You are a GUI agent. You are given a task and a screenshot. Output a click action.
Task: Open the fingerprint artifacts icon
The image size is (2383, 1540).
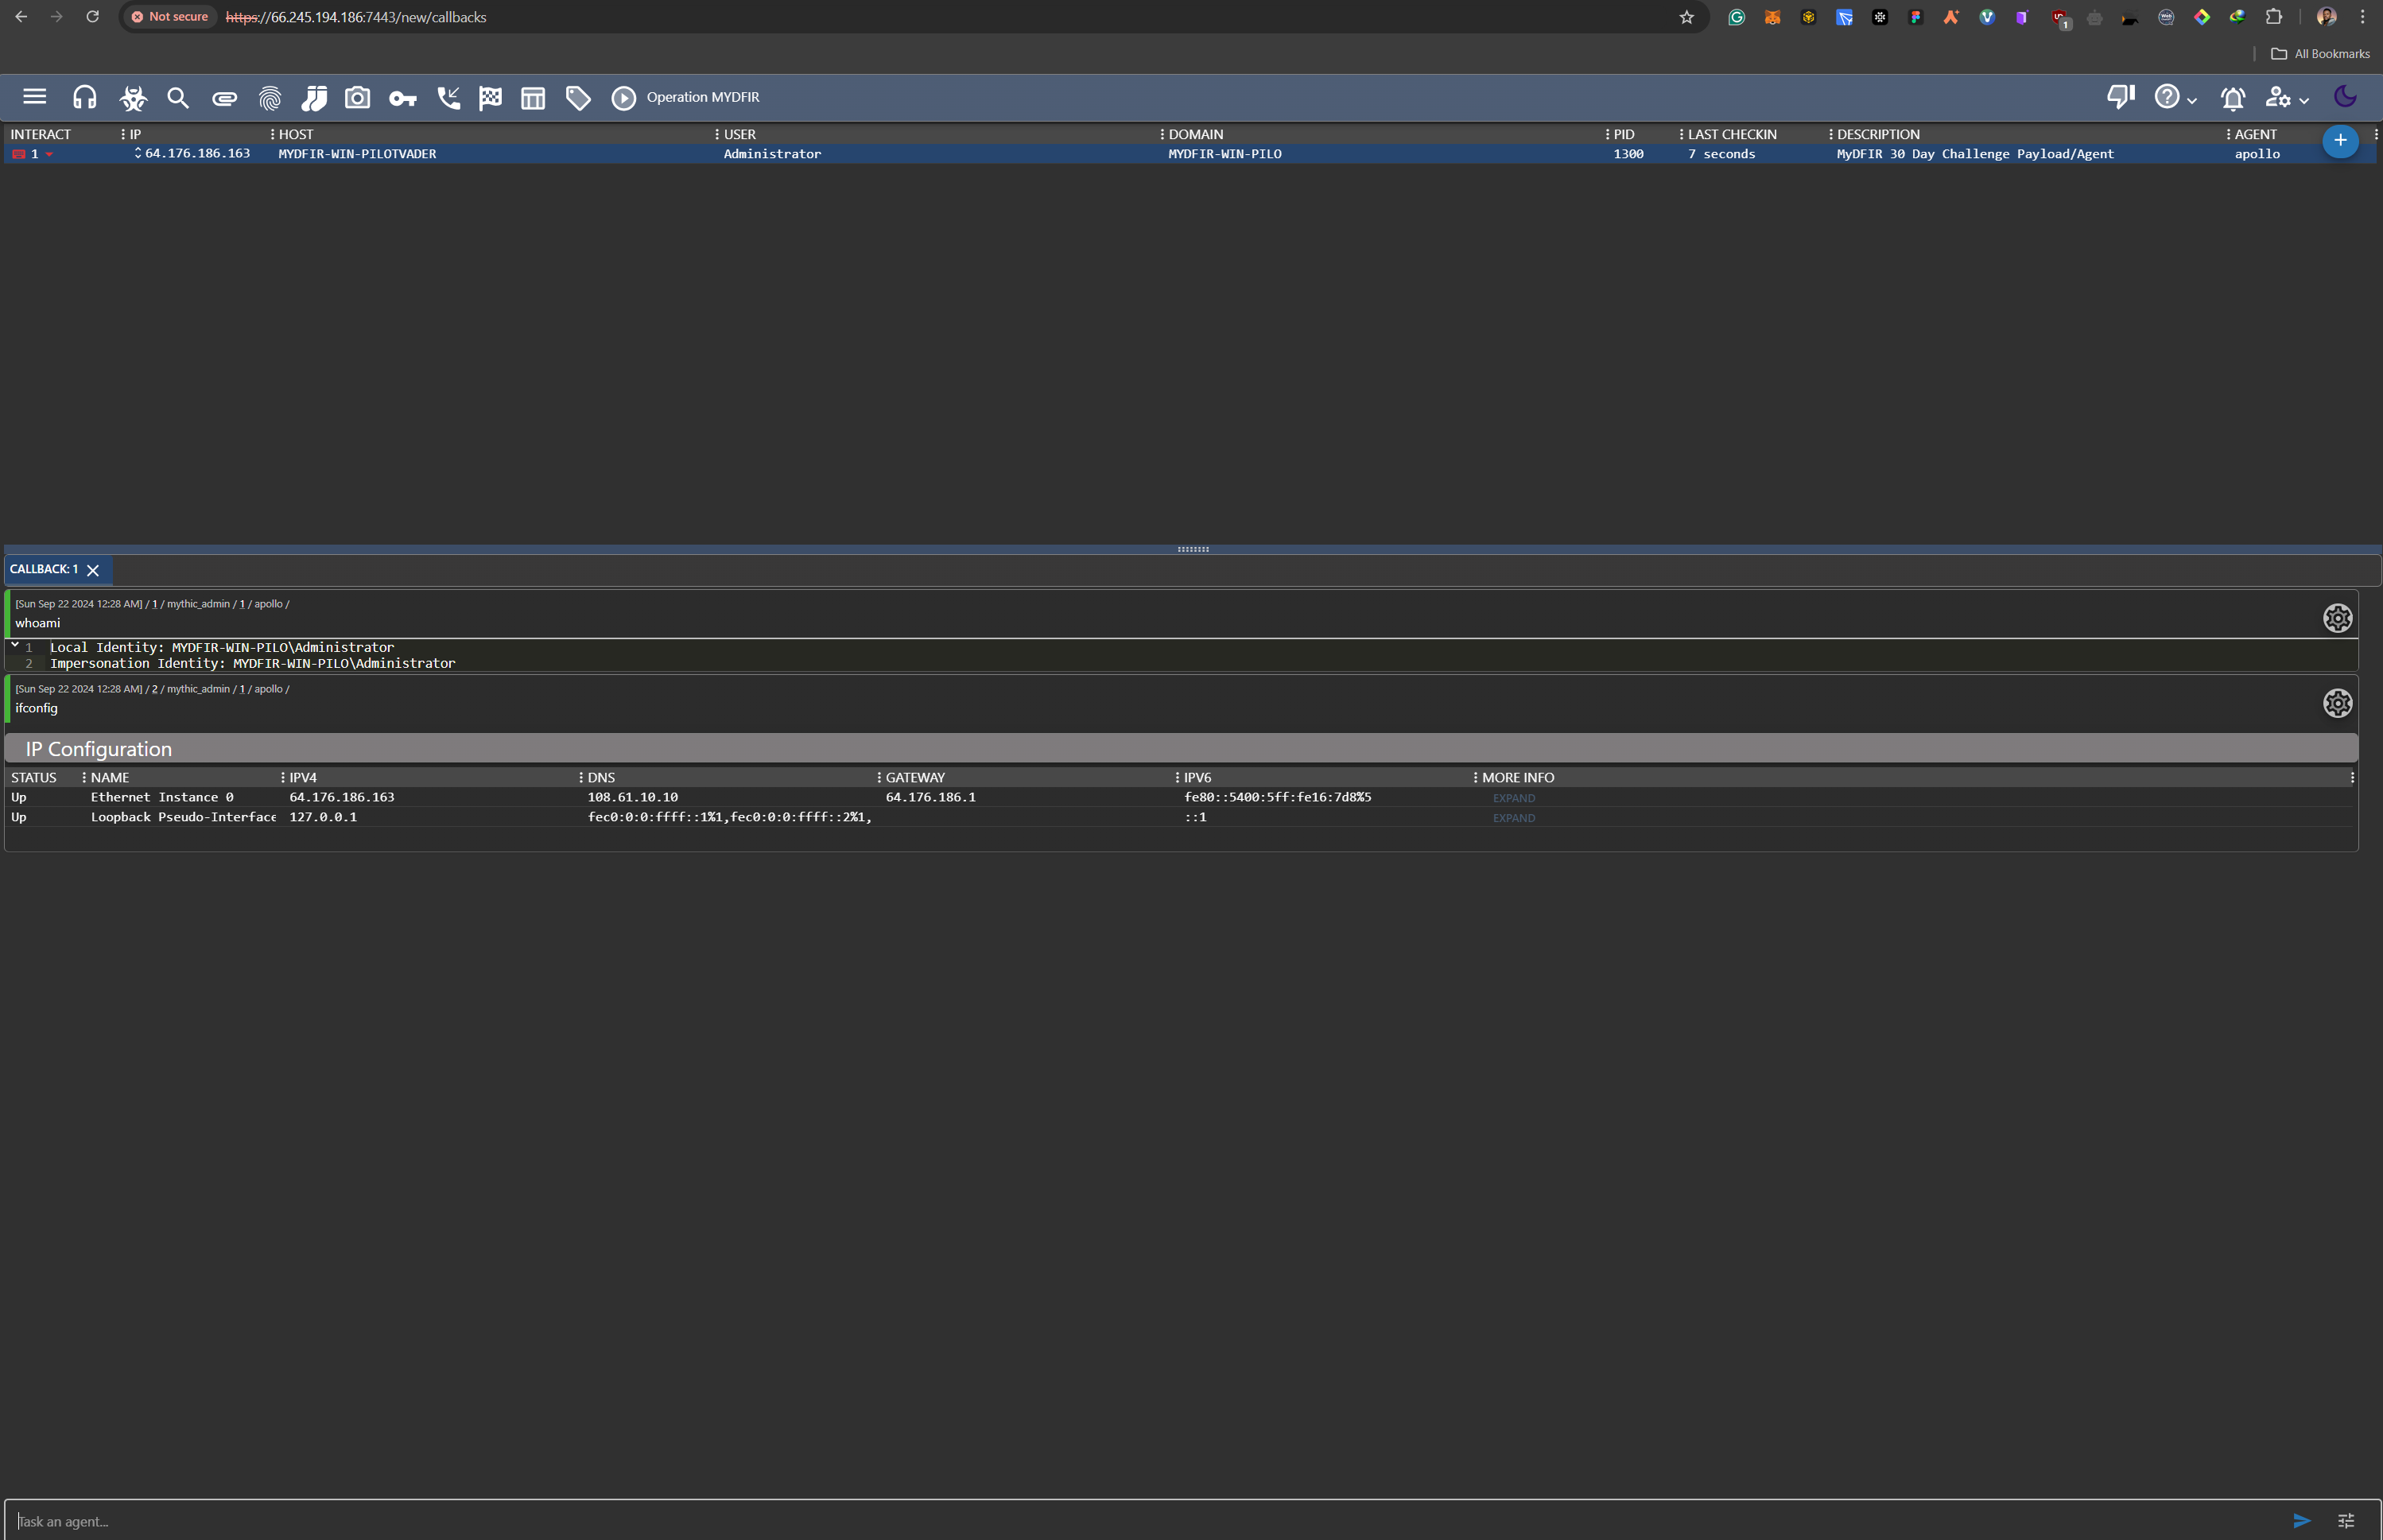coord(270,97)
